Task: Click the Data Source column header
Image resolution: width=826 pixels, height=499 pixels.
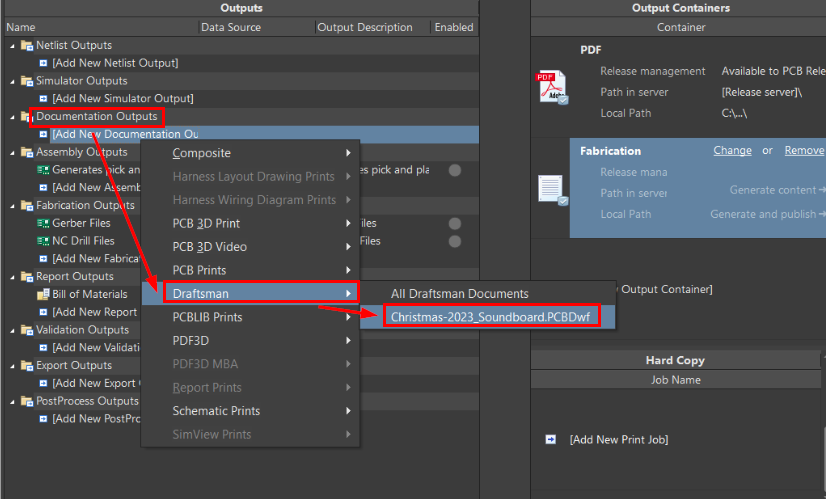Action: [x=257, y=27]
